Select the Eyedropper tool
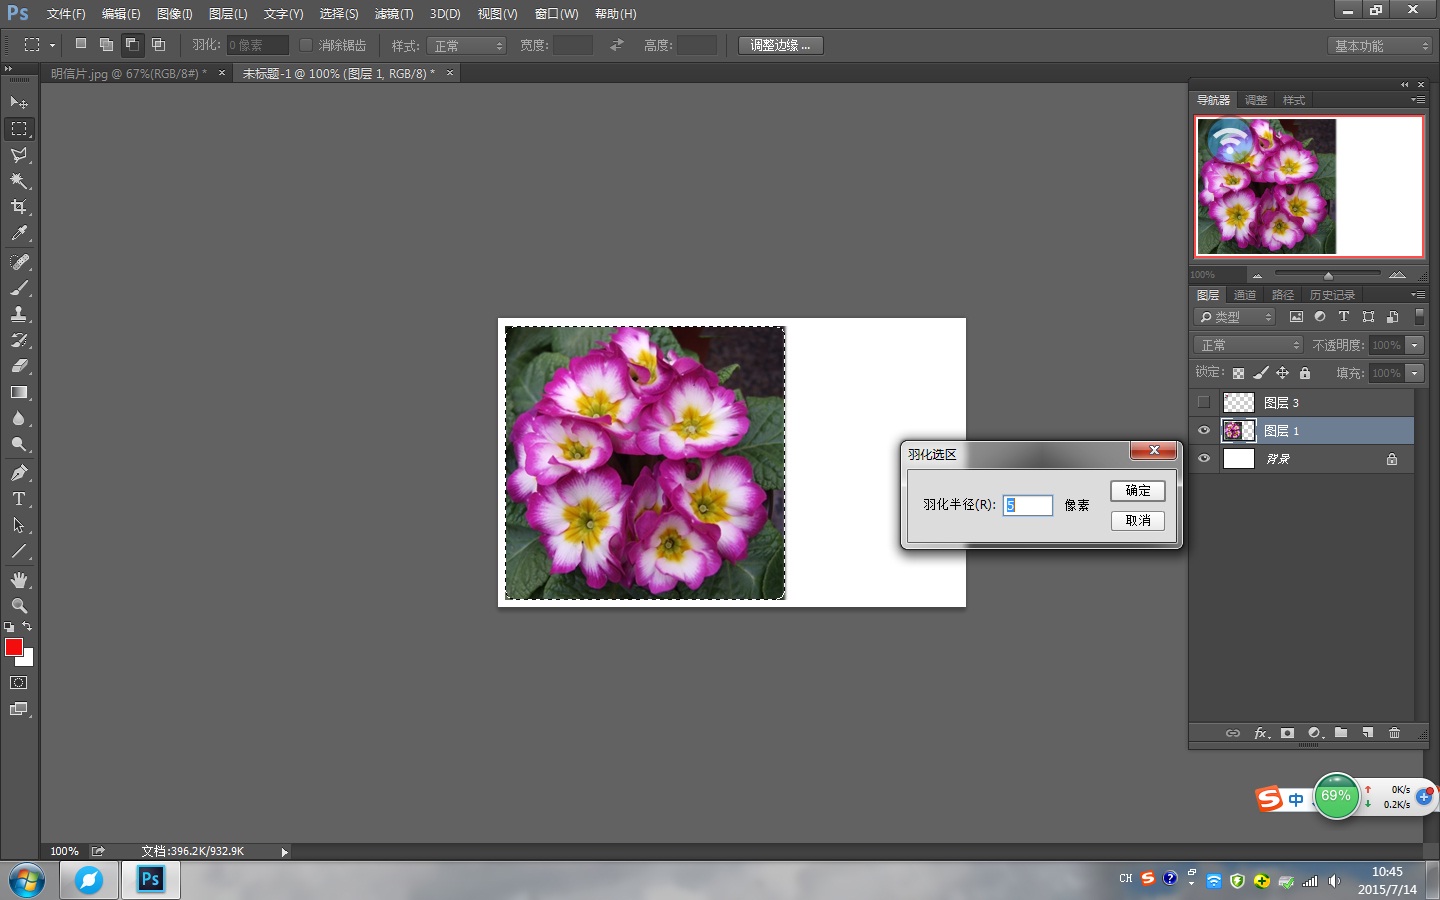Viewport: 1440px width, 900px height. pyautogui.click(x=18, y=233)
